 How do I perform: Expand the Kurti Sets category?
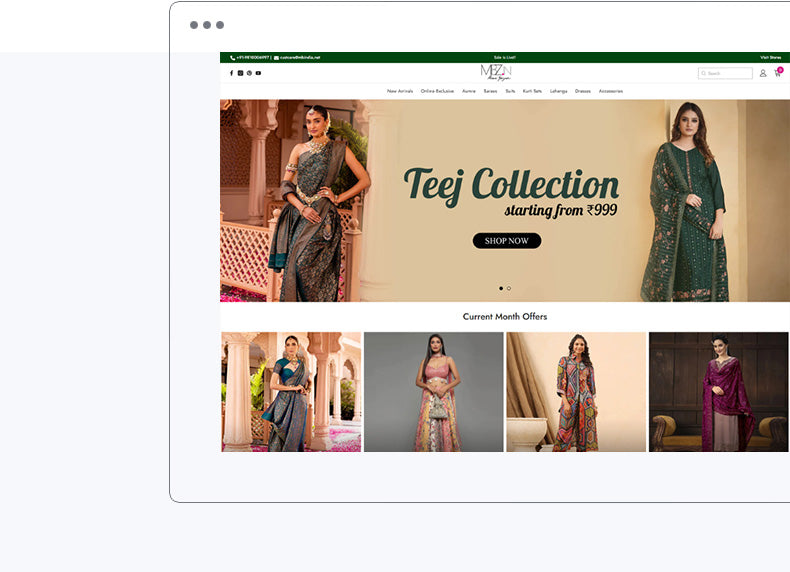point(532,91)
